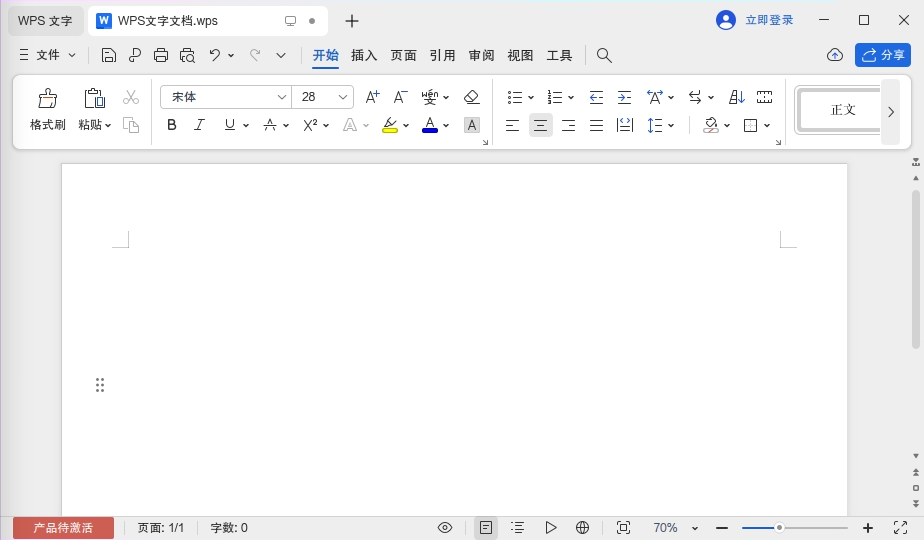Switch to the 插入 tab
The image size is (924, 540).
pyautogui.click(x=364, y=55)
